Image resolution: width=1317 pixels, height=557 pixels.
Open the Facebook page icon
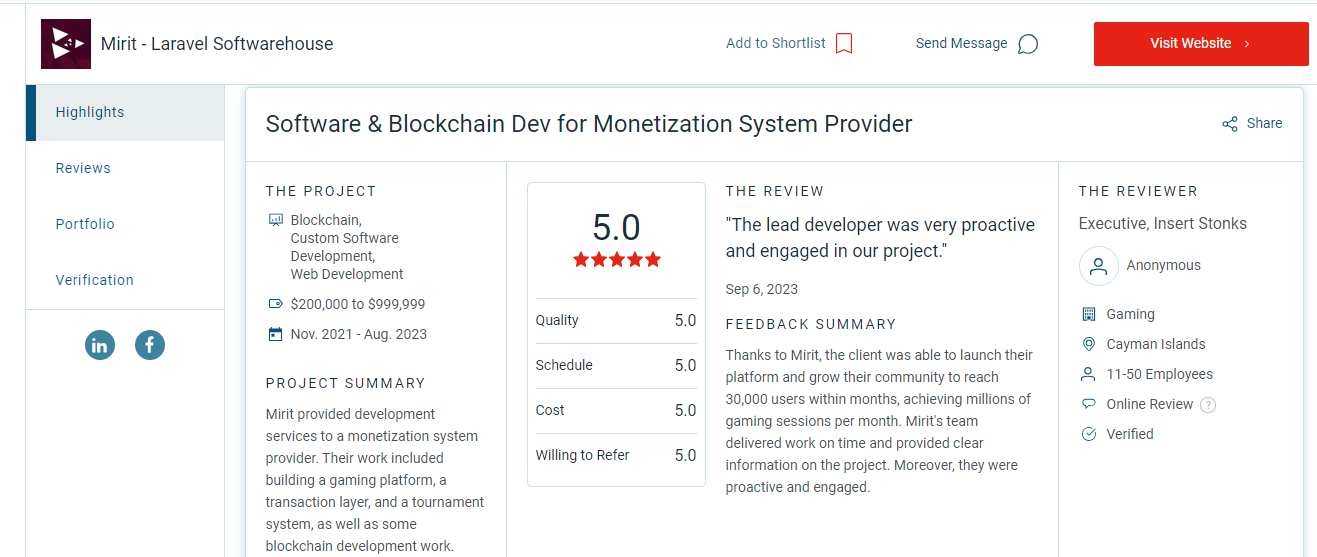[150, 346]
